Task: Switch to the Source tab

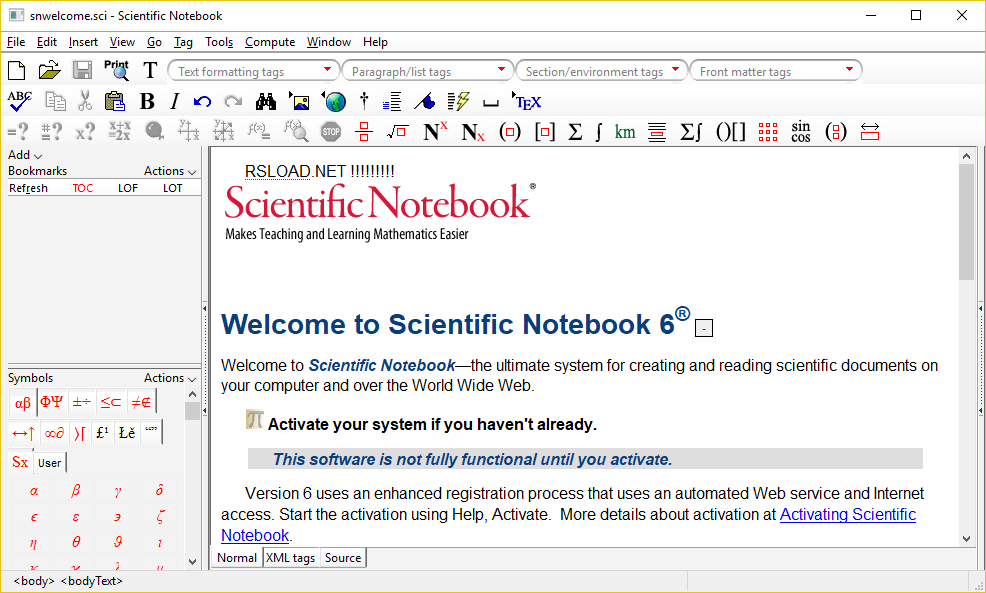Action: coord(342,557)
